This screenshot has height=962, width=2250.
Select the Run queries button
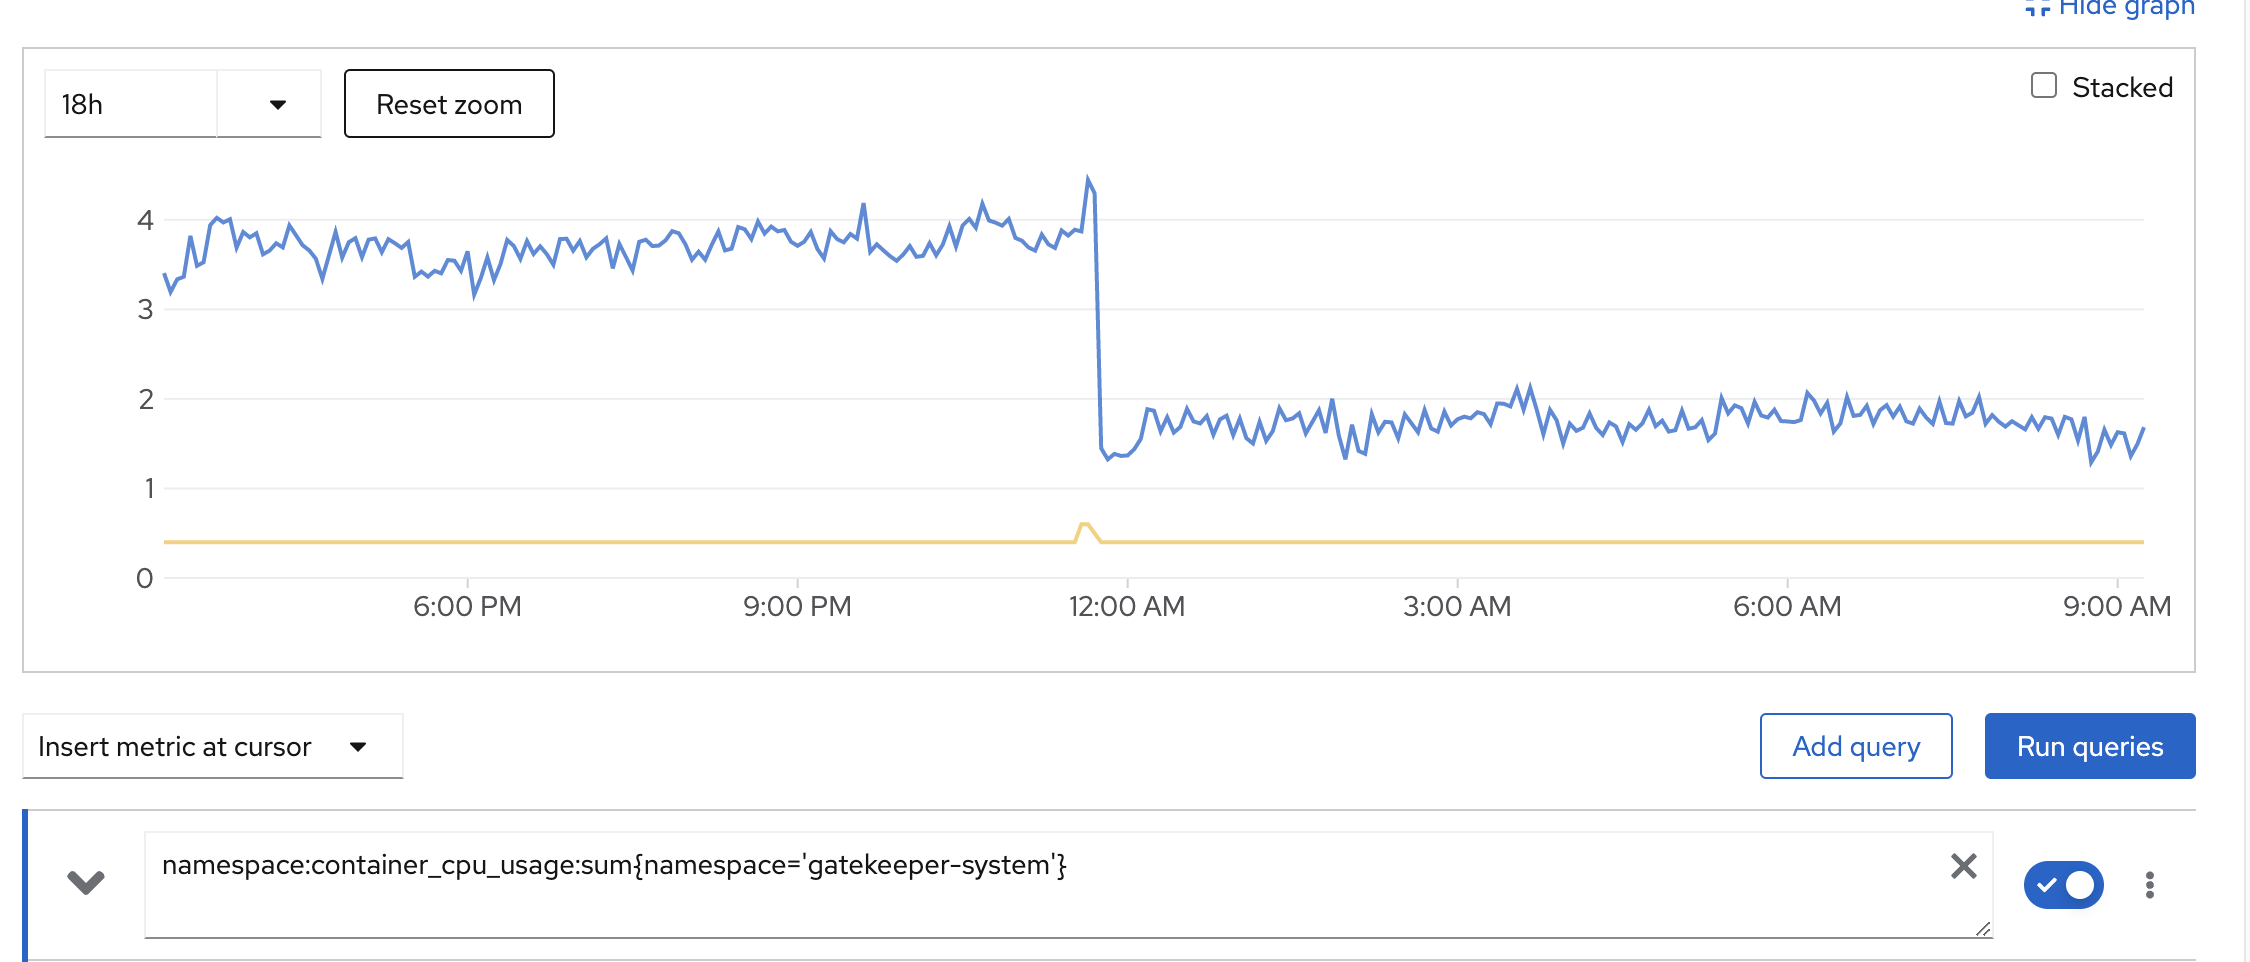[x=2089, y=746]
